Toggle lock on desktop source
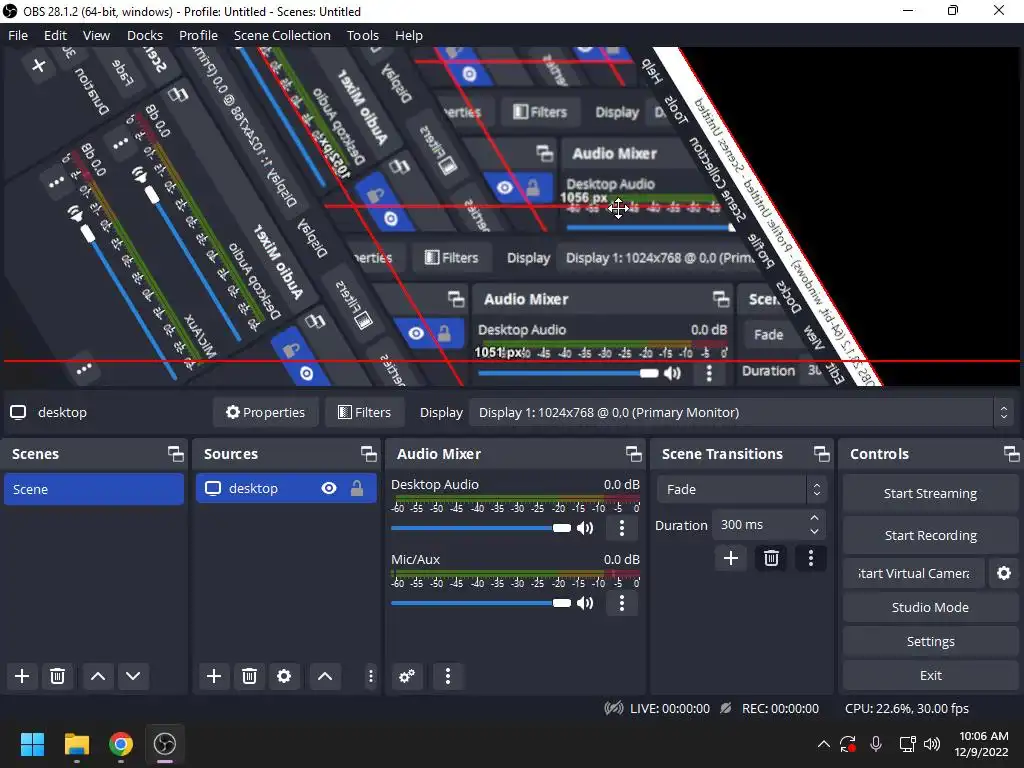The width and height of the screenshot is (1024, 768). point(357,488)
